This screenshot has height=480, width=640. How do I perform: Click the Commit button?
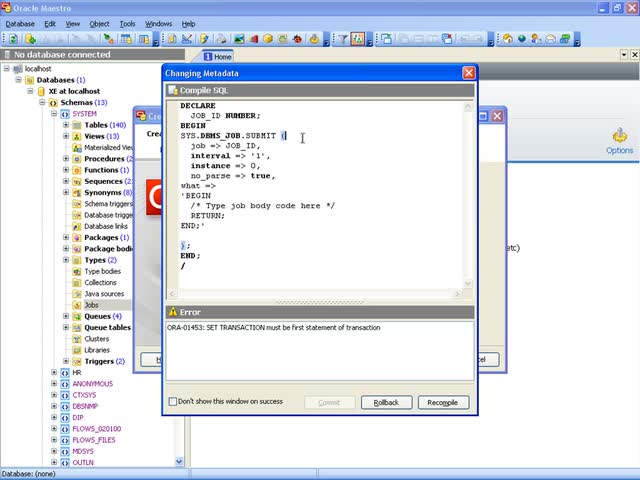pyautogui.click(x=329, y=402)
